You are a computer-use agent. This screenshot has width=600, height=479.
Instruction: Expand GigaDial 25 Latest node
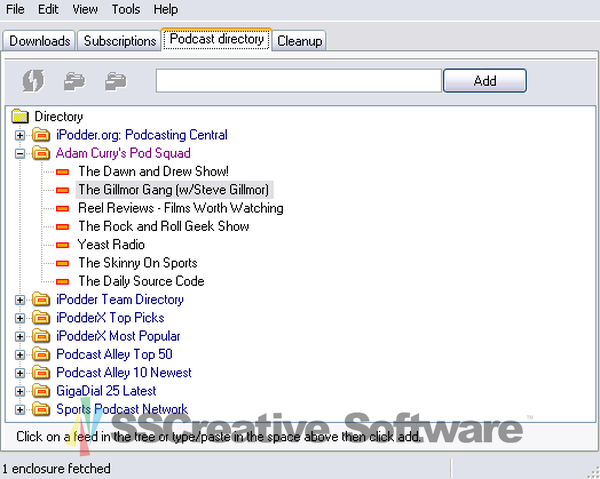coord(20,391)
